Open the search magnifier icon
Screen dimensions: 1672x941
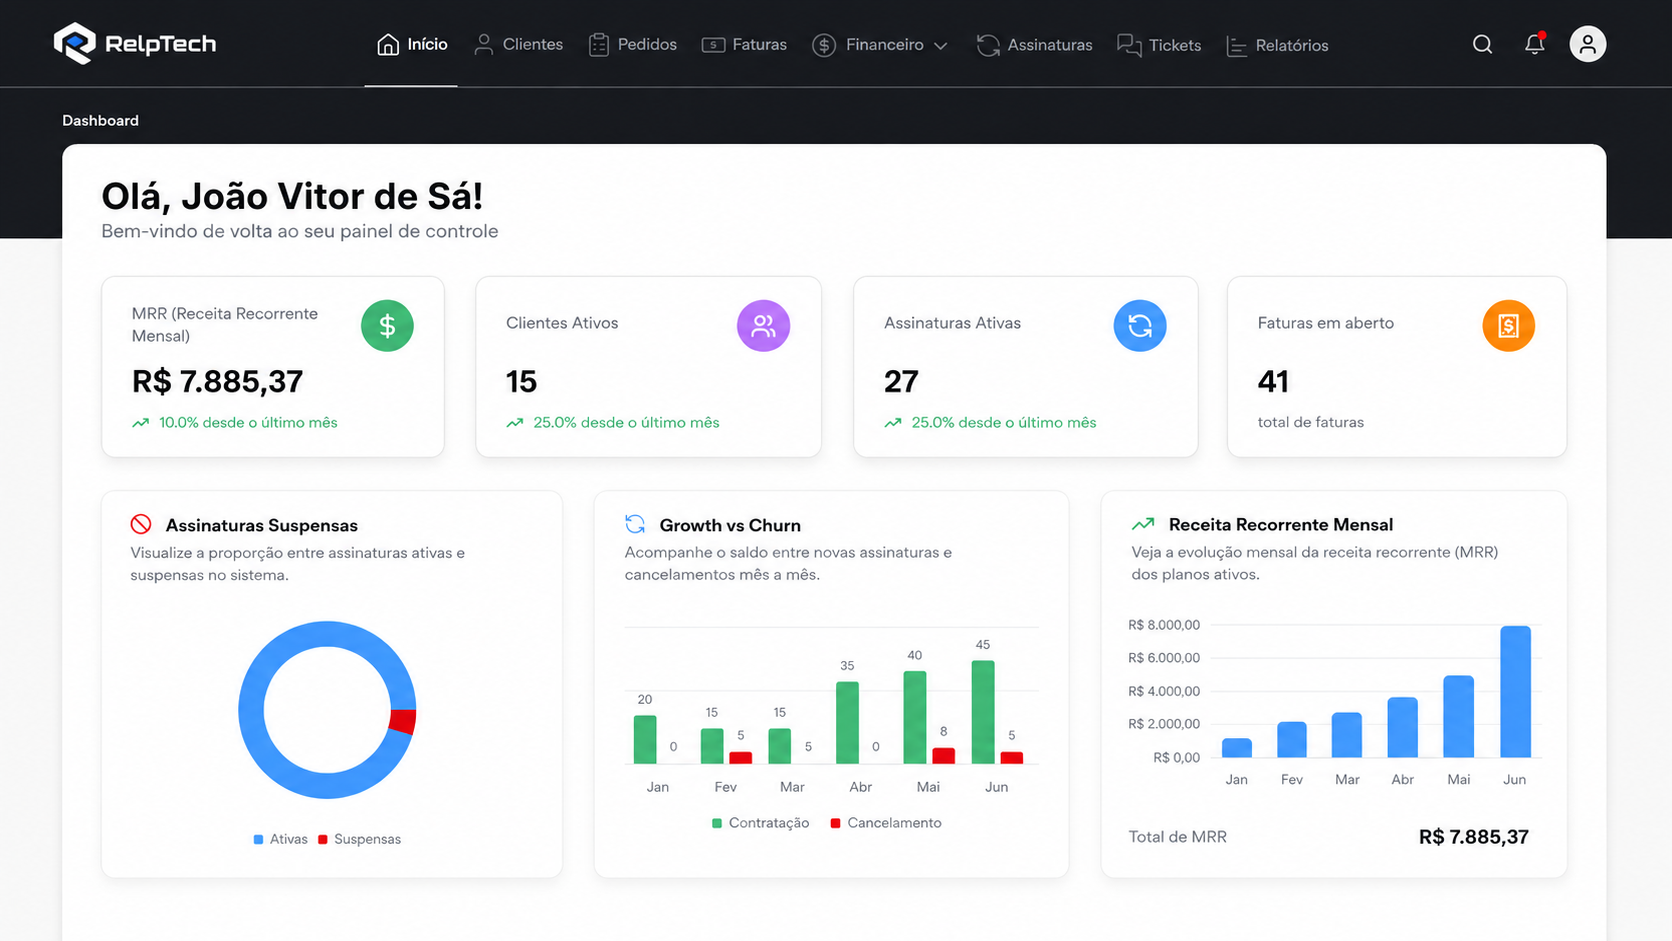tap(1482, 44)
